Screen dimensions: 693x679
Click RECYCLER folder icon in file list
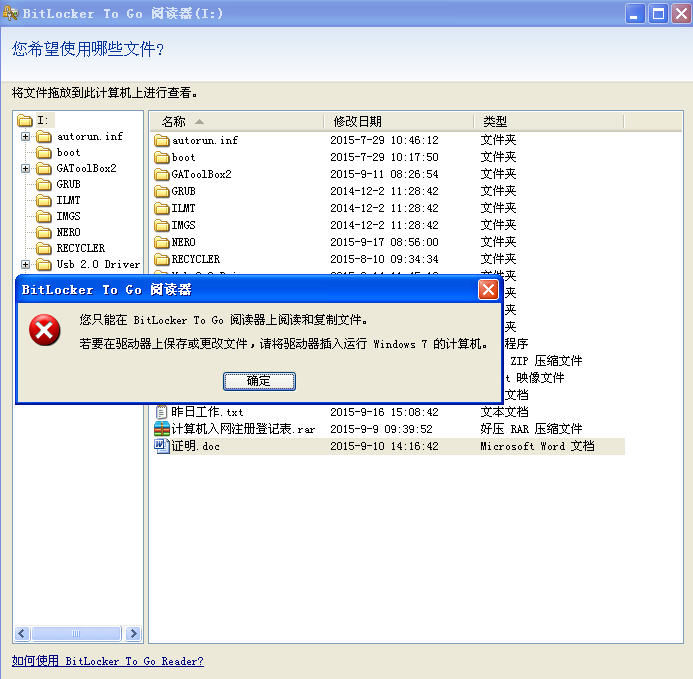[x=162, y=259]
